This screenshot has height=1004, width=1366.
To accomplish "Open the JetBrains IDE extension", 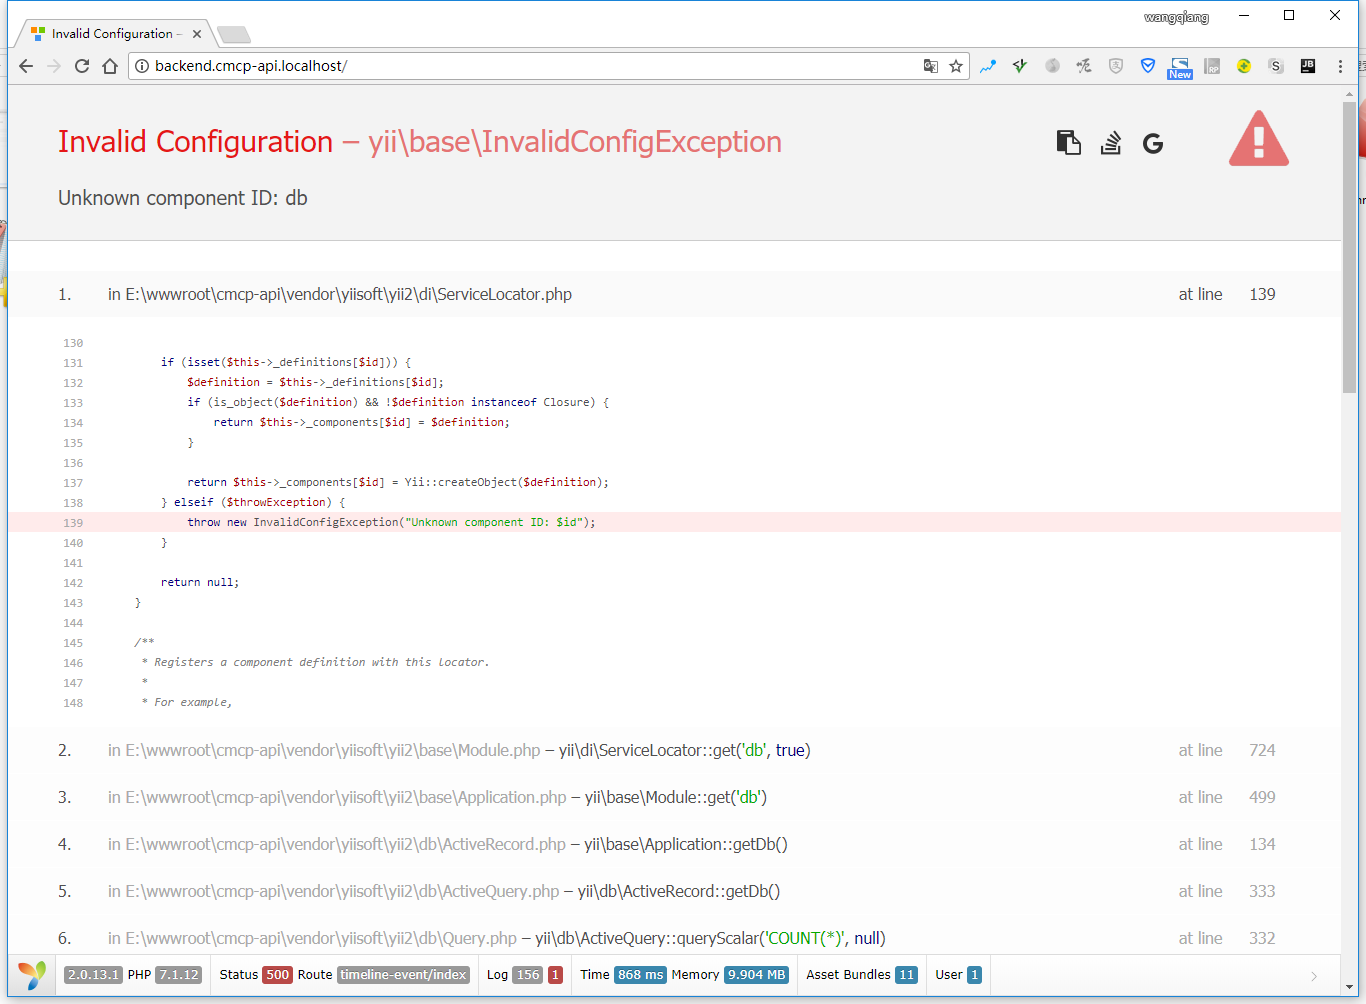I will click(1307, 66).
